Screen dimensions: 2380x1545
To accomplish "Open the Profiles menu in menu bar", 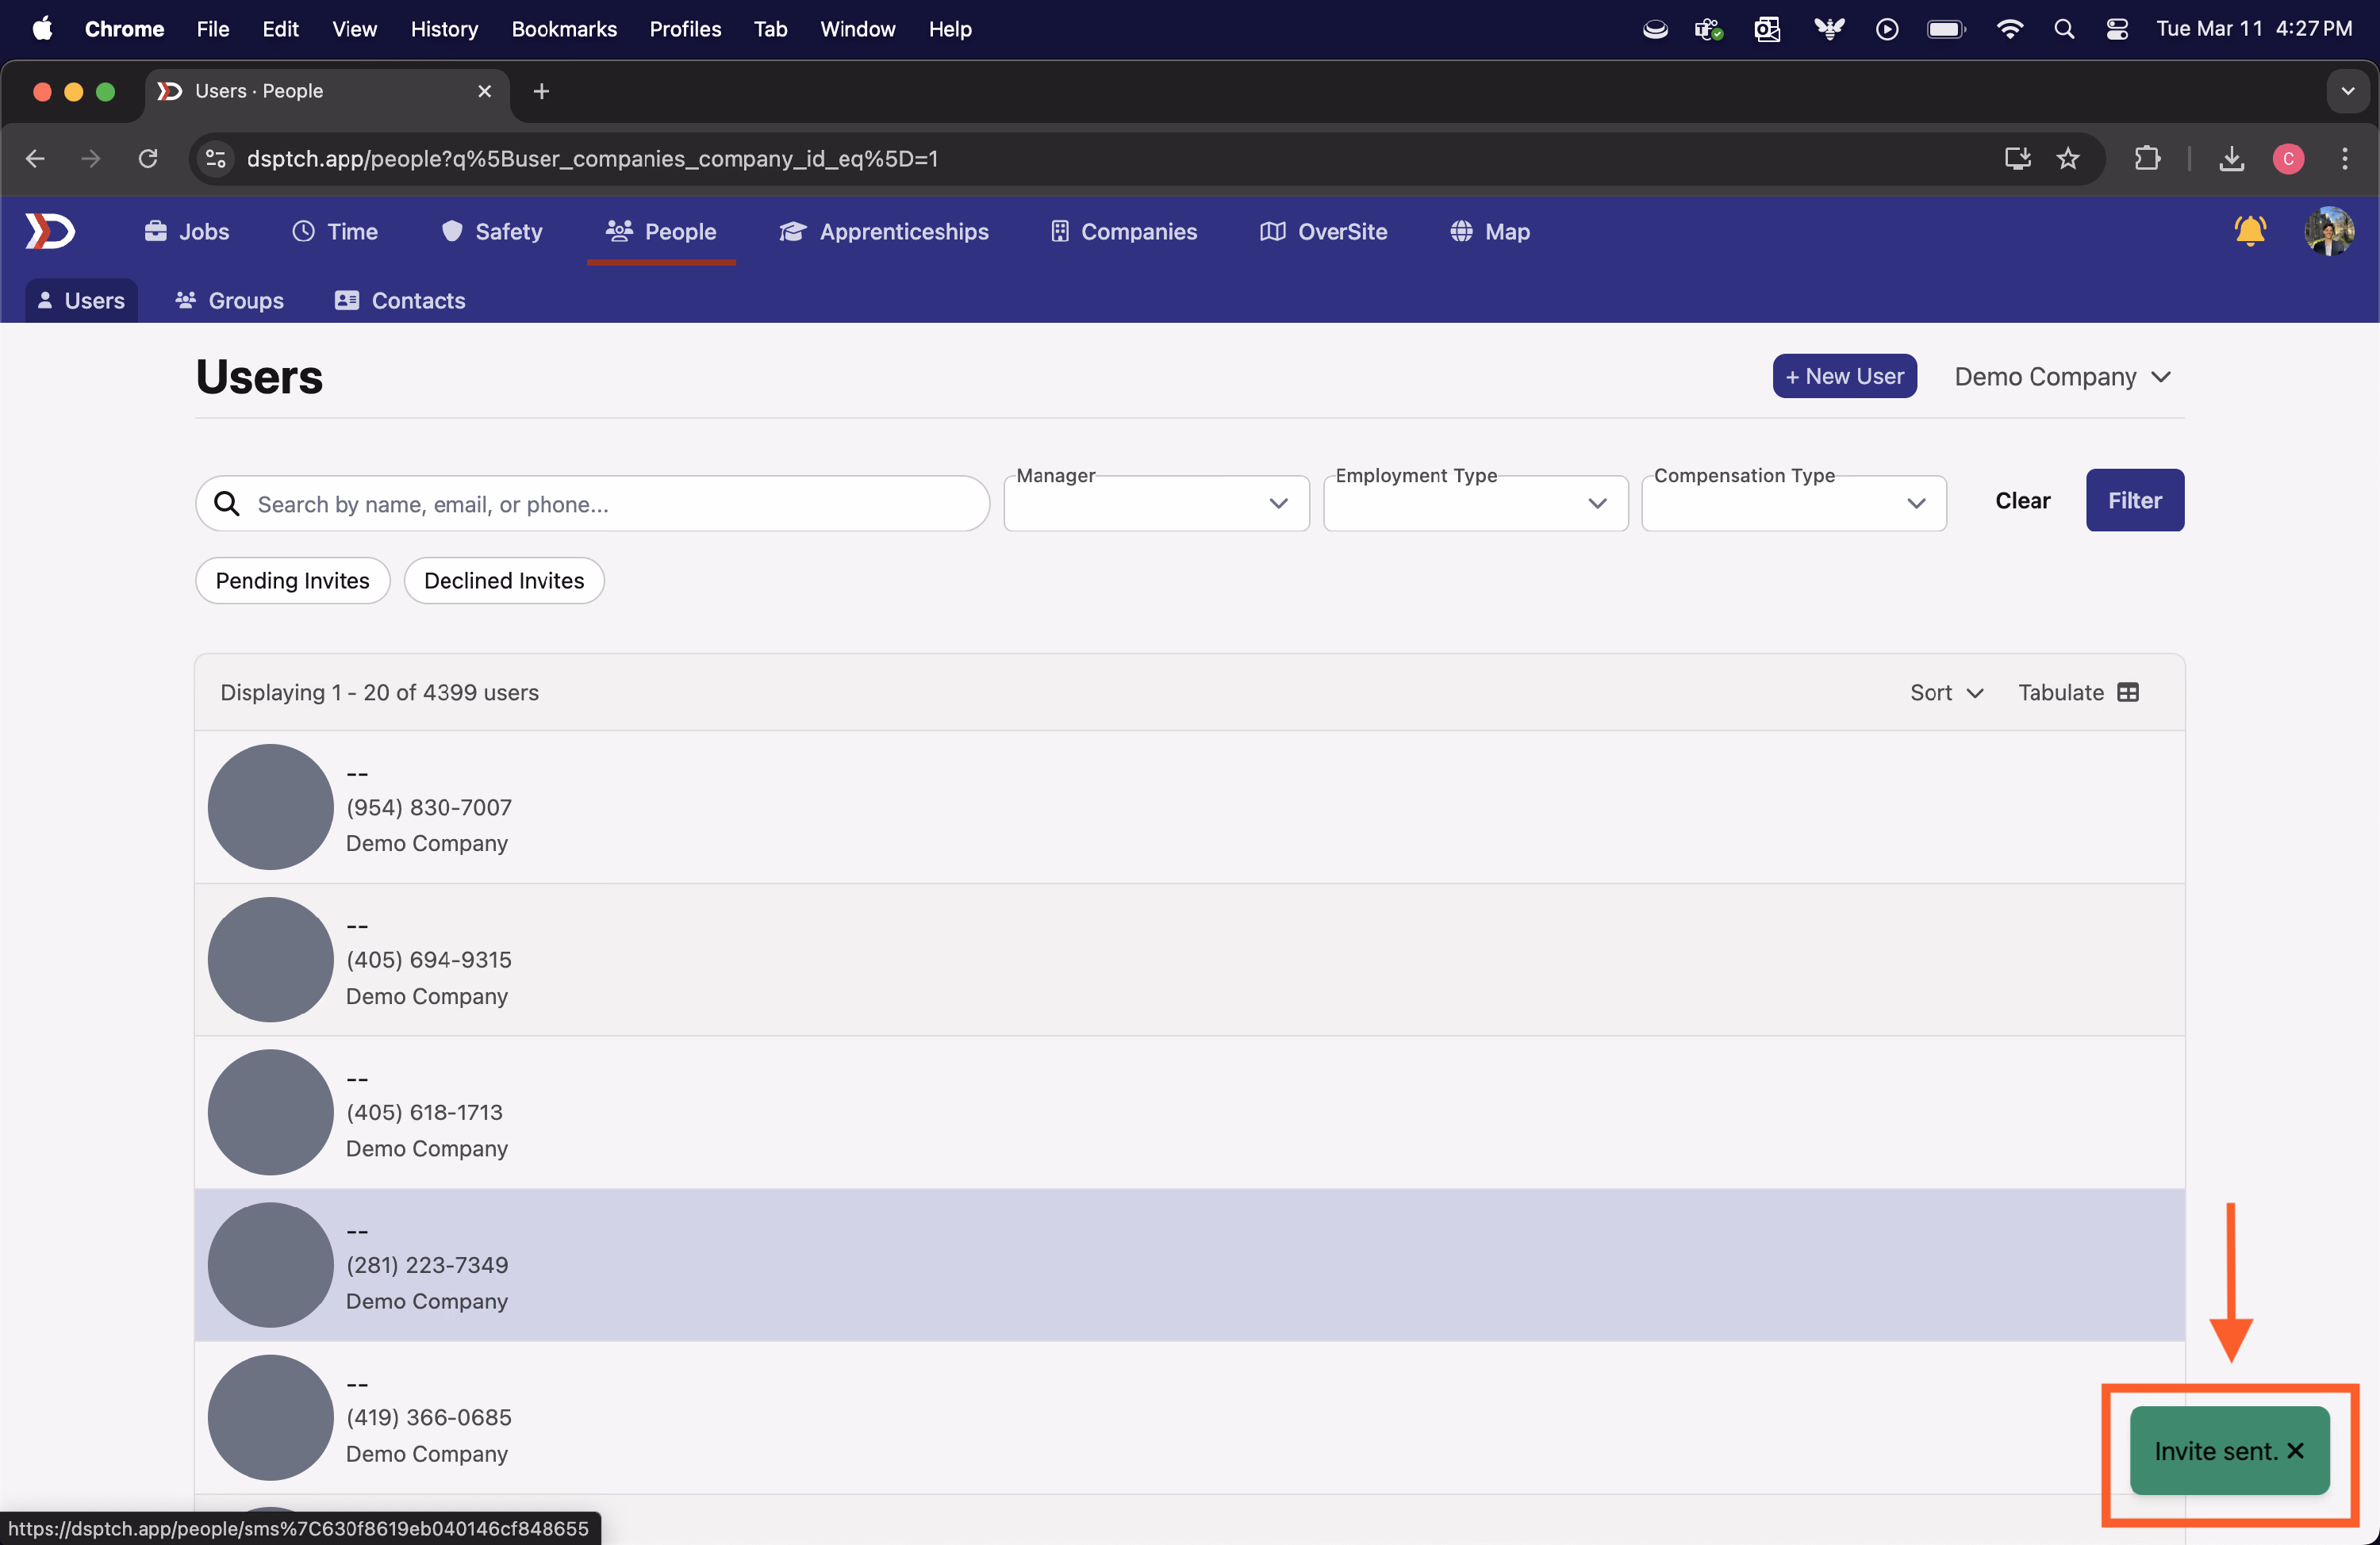I will [685, 29].
